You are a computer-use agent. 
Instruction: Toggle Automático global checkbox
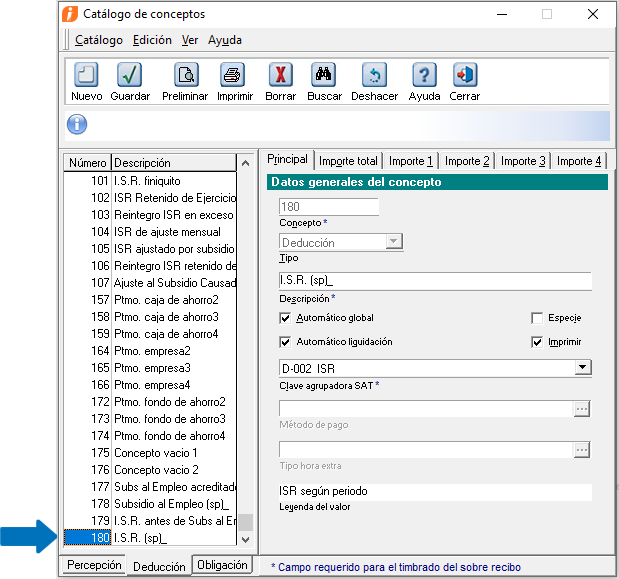pyautogui.click(x=286, y=318)
